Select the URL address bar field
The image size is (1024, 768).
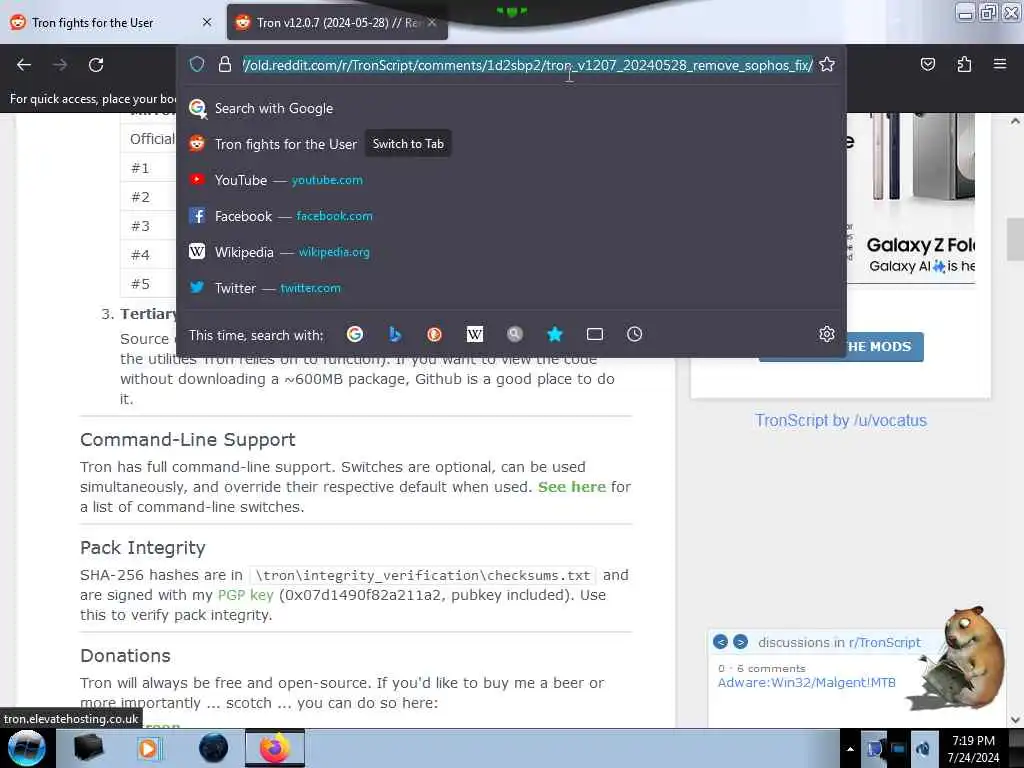527,65
